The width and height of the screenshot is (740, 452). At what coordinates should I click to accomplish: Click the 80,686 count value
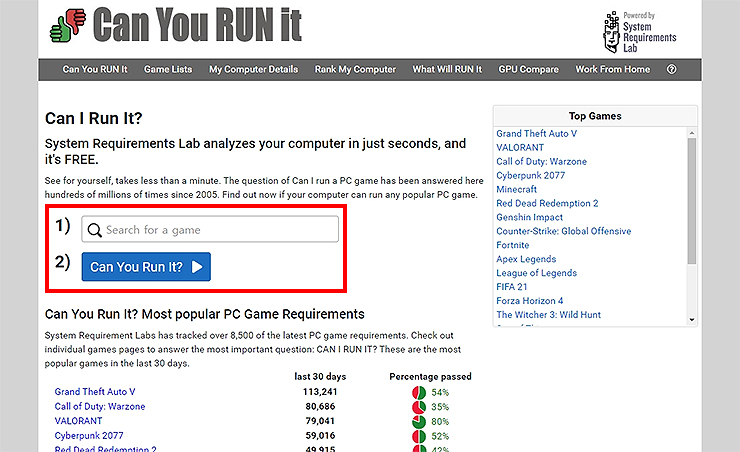[320, 406]
